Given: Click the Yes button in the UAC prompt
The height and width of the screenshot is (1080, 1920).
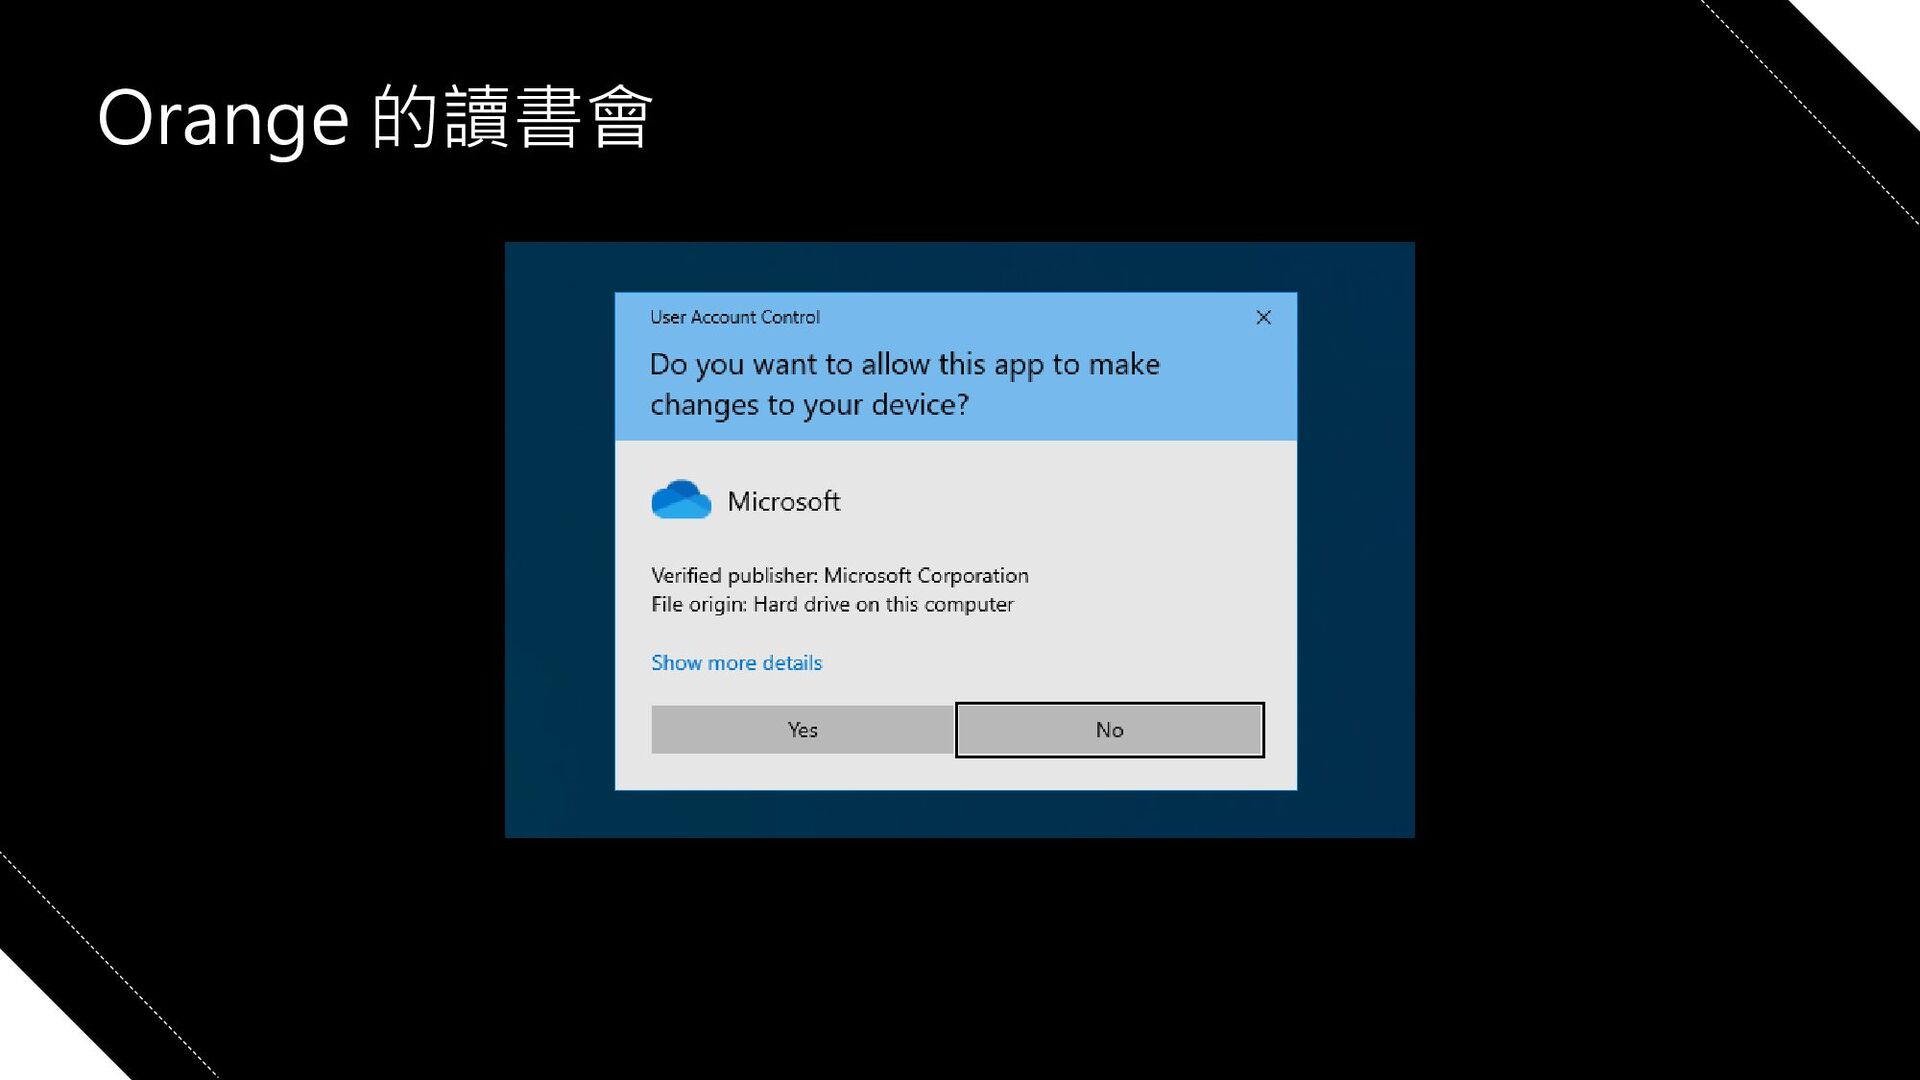Looking at the screenshot, I should pos(802,730).
